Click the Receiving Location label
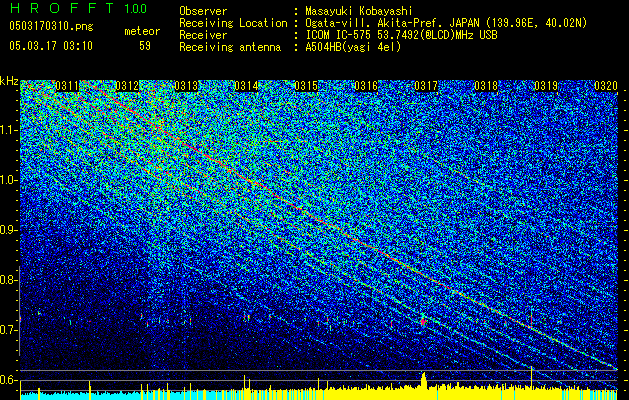This screenshot has width=629, height=400. (233, 23)
